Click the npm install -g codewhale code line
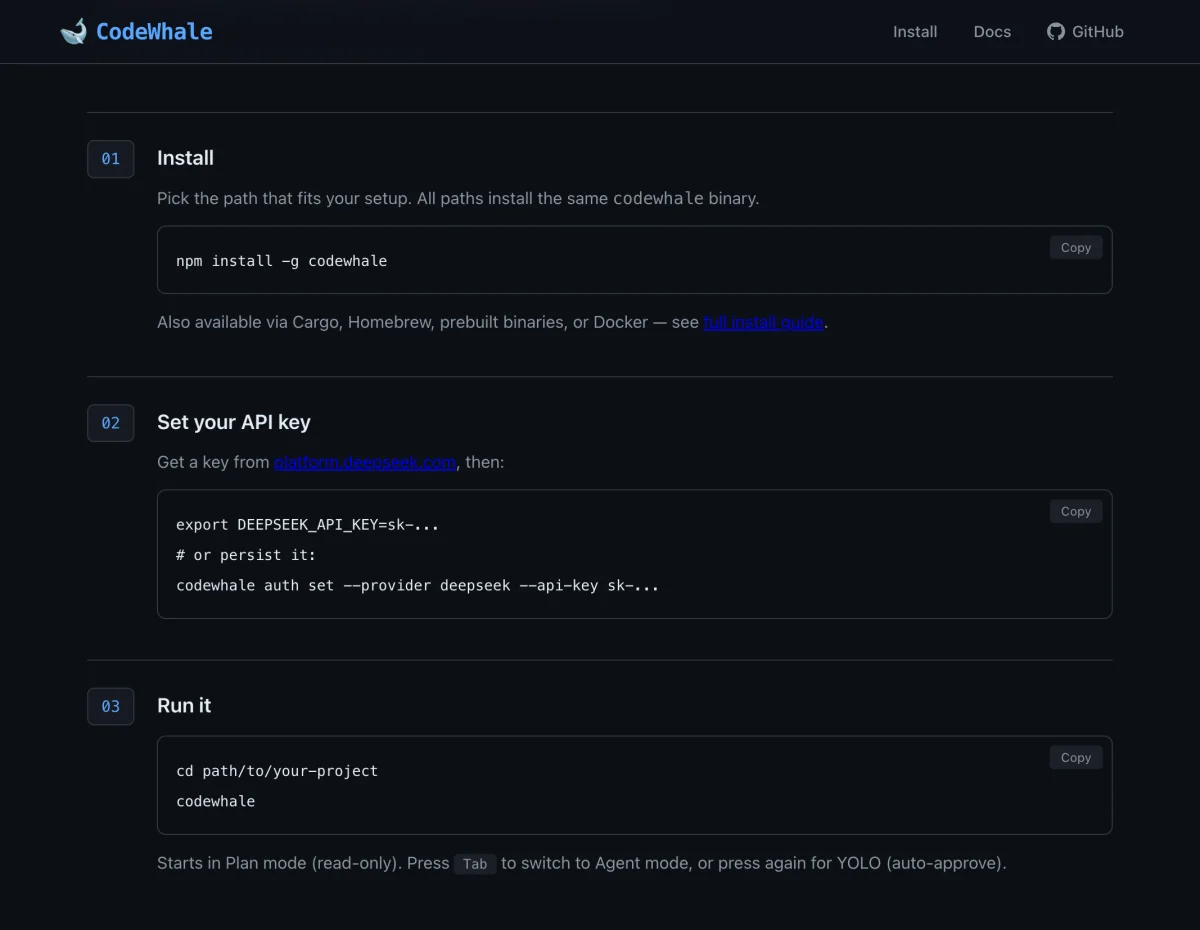The height and width of the screenshot is (930, 1200). [x=281, y=261]
